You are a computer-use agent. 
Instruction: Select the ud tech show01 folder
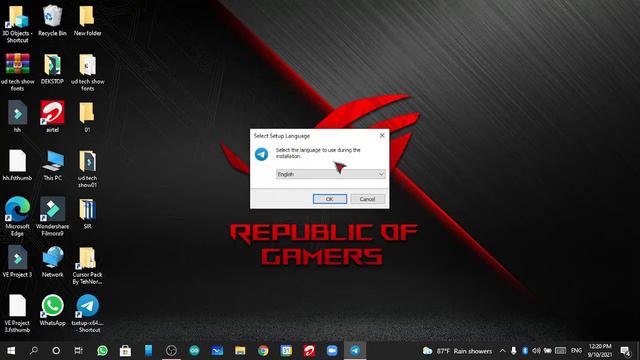click(x=87, y=169)
